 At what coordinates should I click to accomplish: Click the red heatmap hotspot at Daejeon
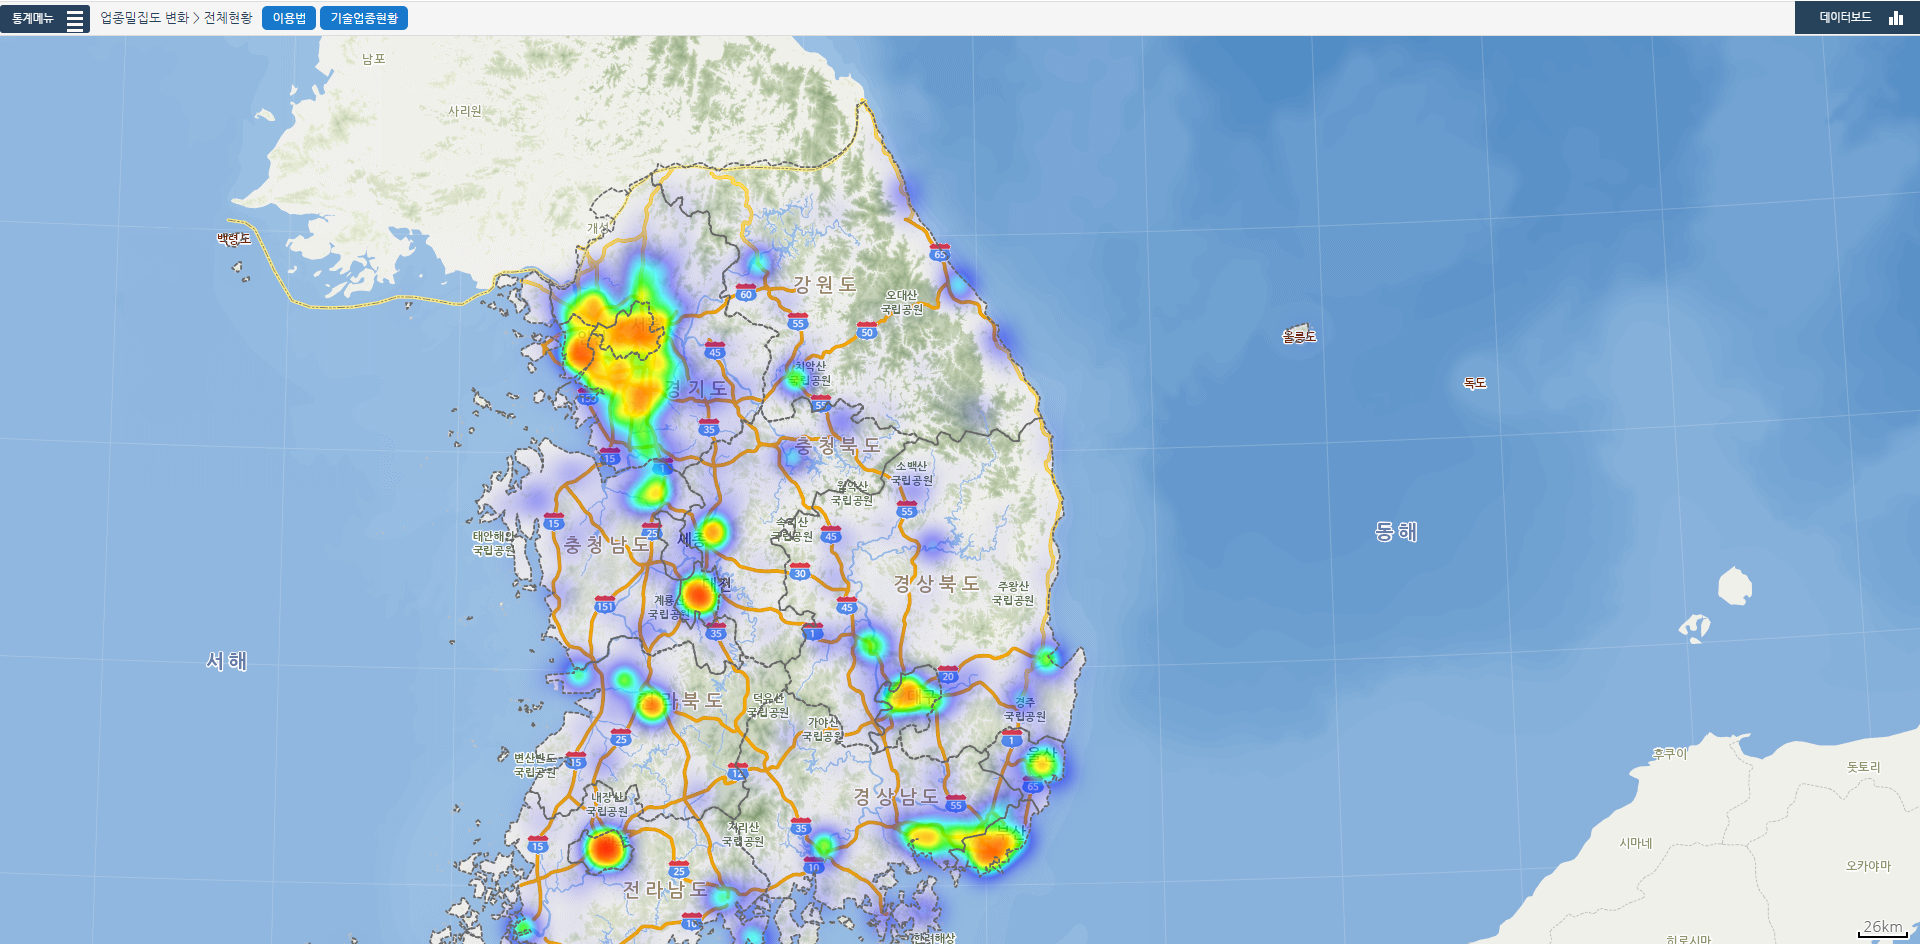click(x=699, y=596)
